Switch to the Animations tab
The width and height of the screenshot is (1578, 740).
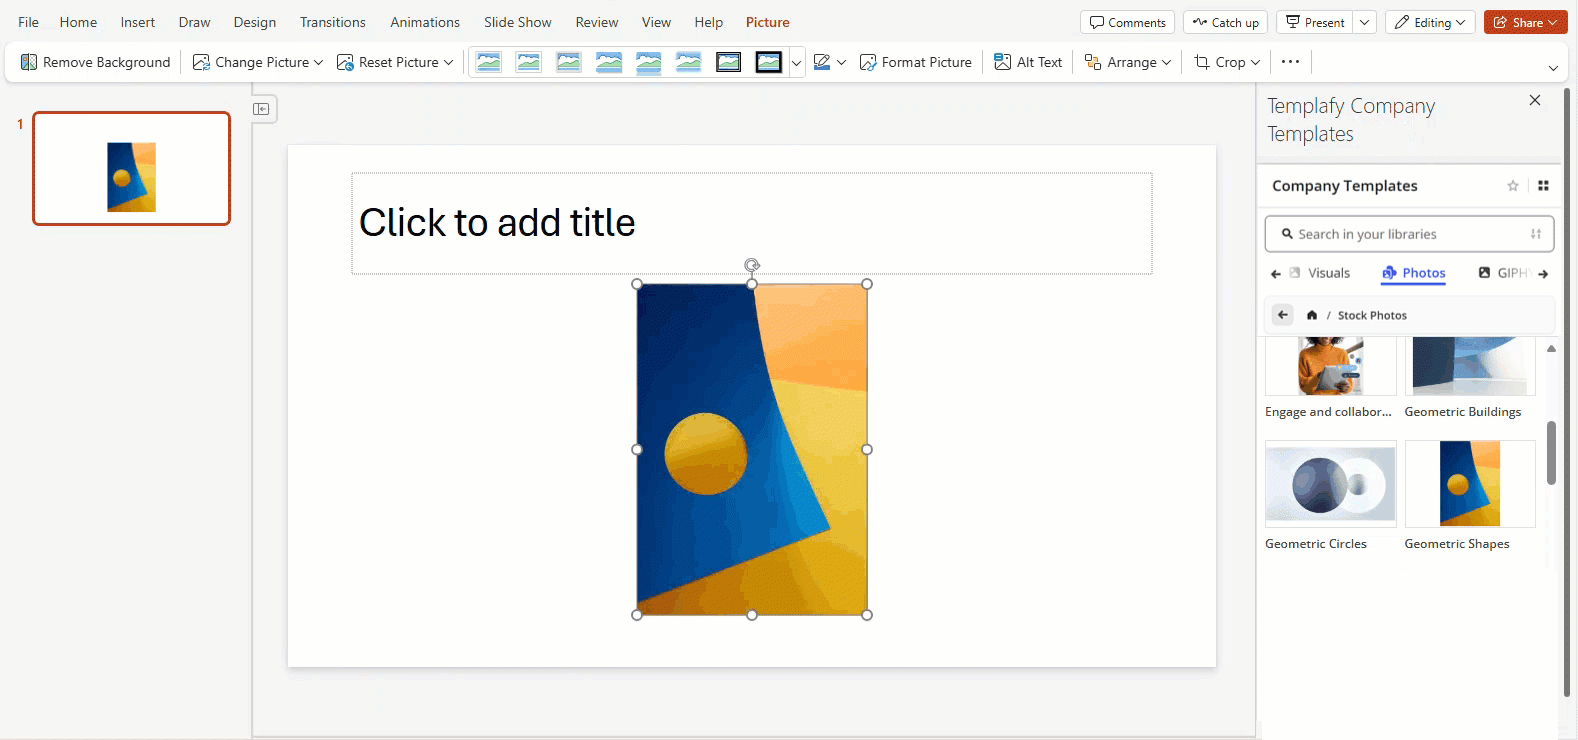[x=425, y=22]
